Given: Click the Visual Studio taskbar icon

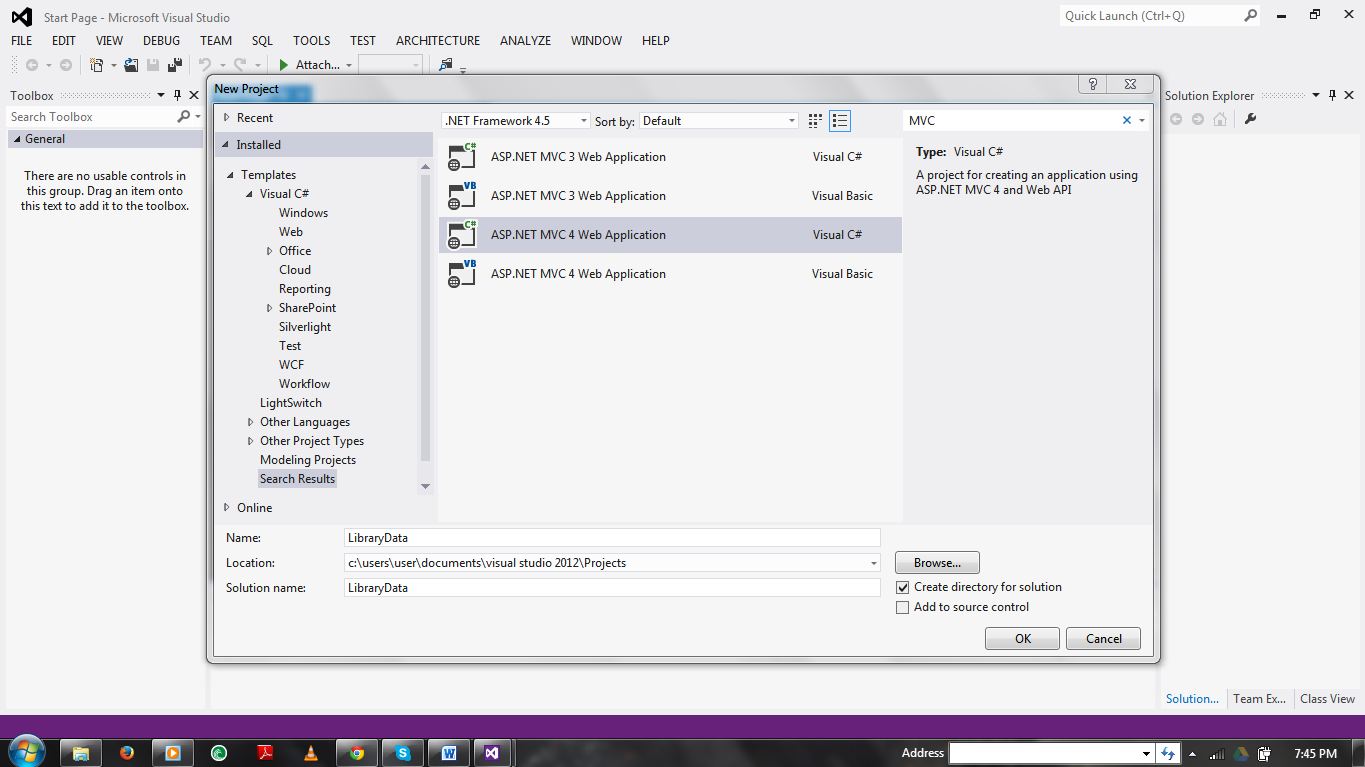Looking at the screenshot, I should coord(492,753).
